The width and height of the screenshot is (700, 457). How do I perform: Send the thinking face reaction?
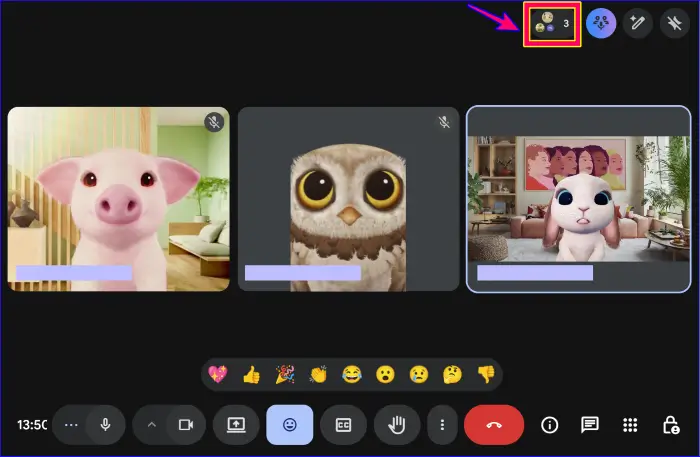coord(452,374)
